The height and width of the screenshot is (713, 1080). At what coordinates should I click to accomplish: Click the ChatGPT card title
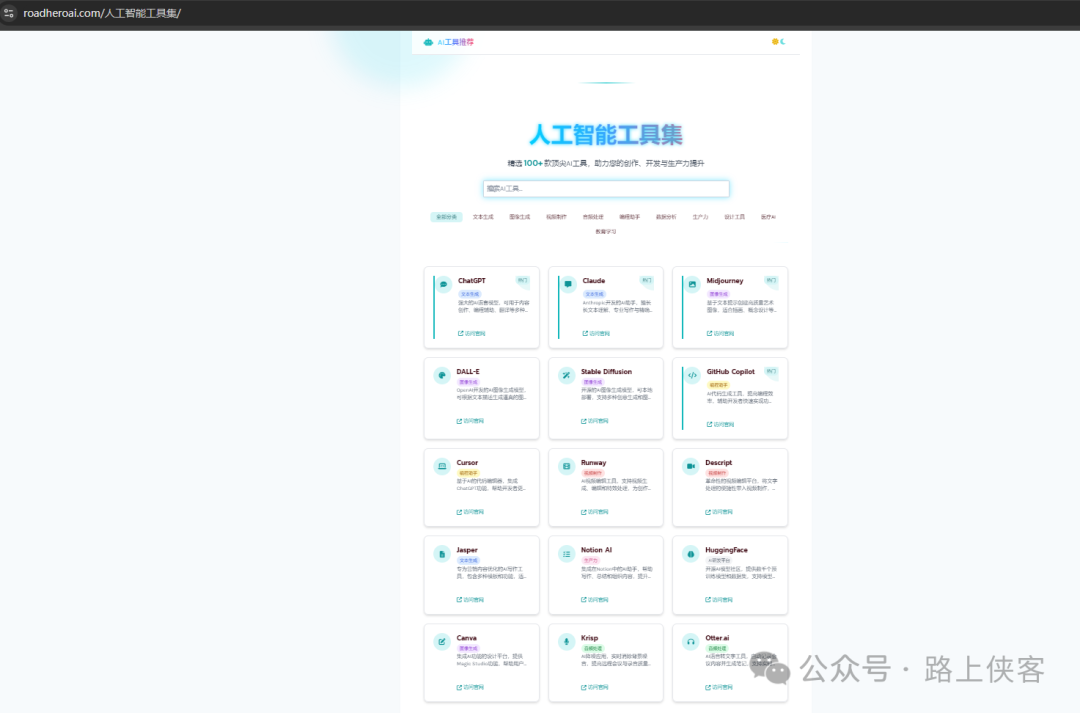point(472,280)
